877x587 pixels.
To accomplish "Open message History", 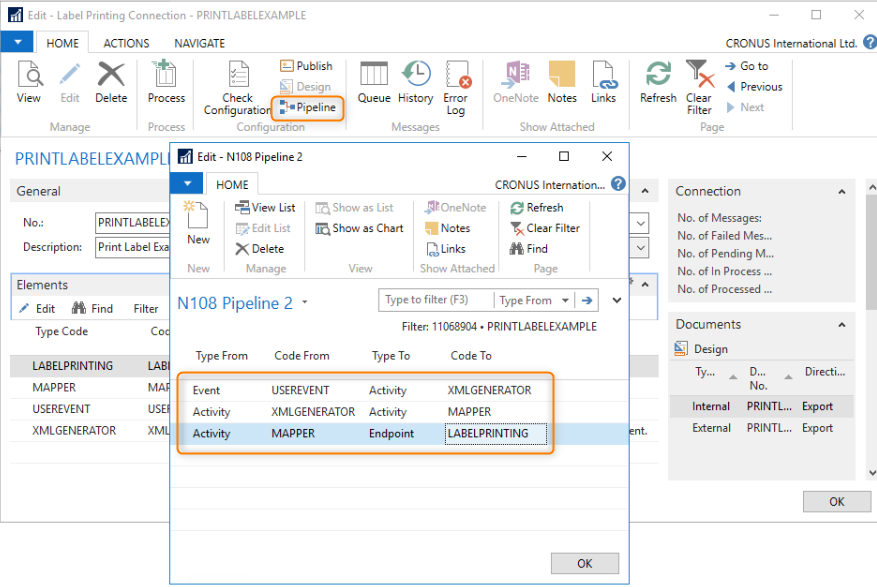I will pyautogui.click(x=416, y=82).
